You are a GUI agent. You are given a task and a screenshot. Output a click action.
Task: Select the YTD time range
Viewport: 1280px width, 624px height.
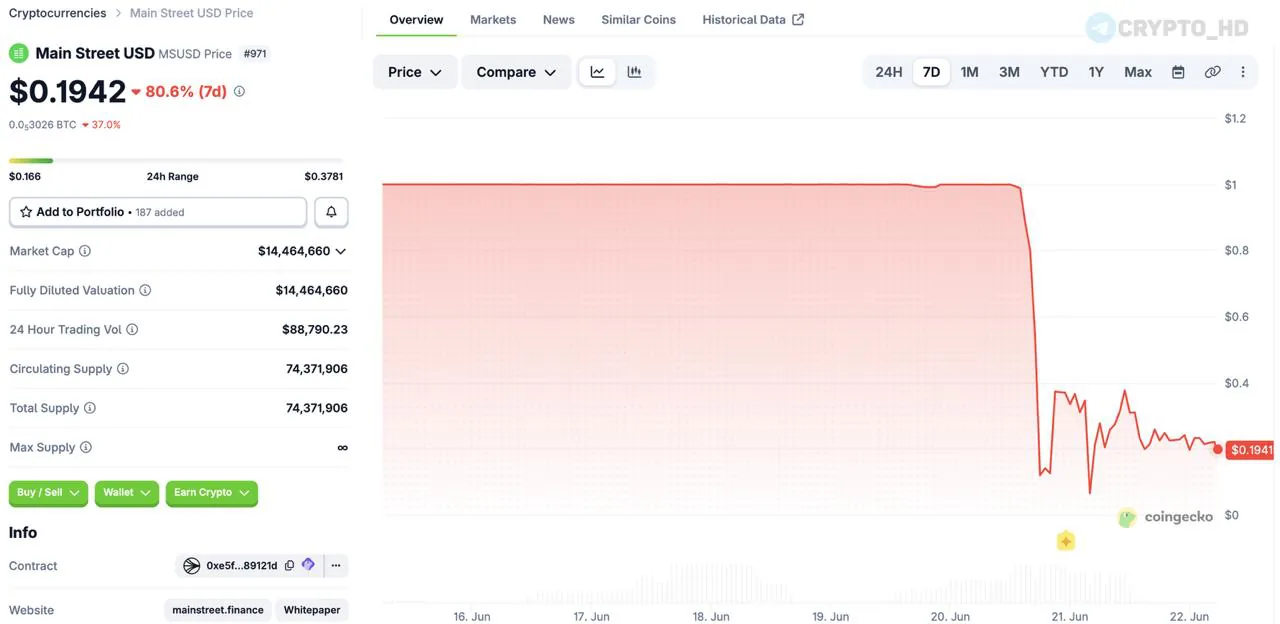pos(1054,72)
